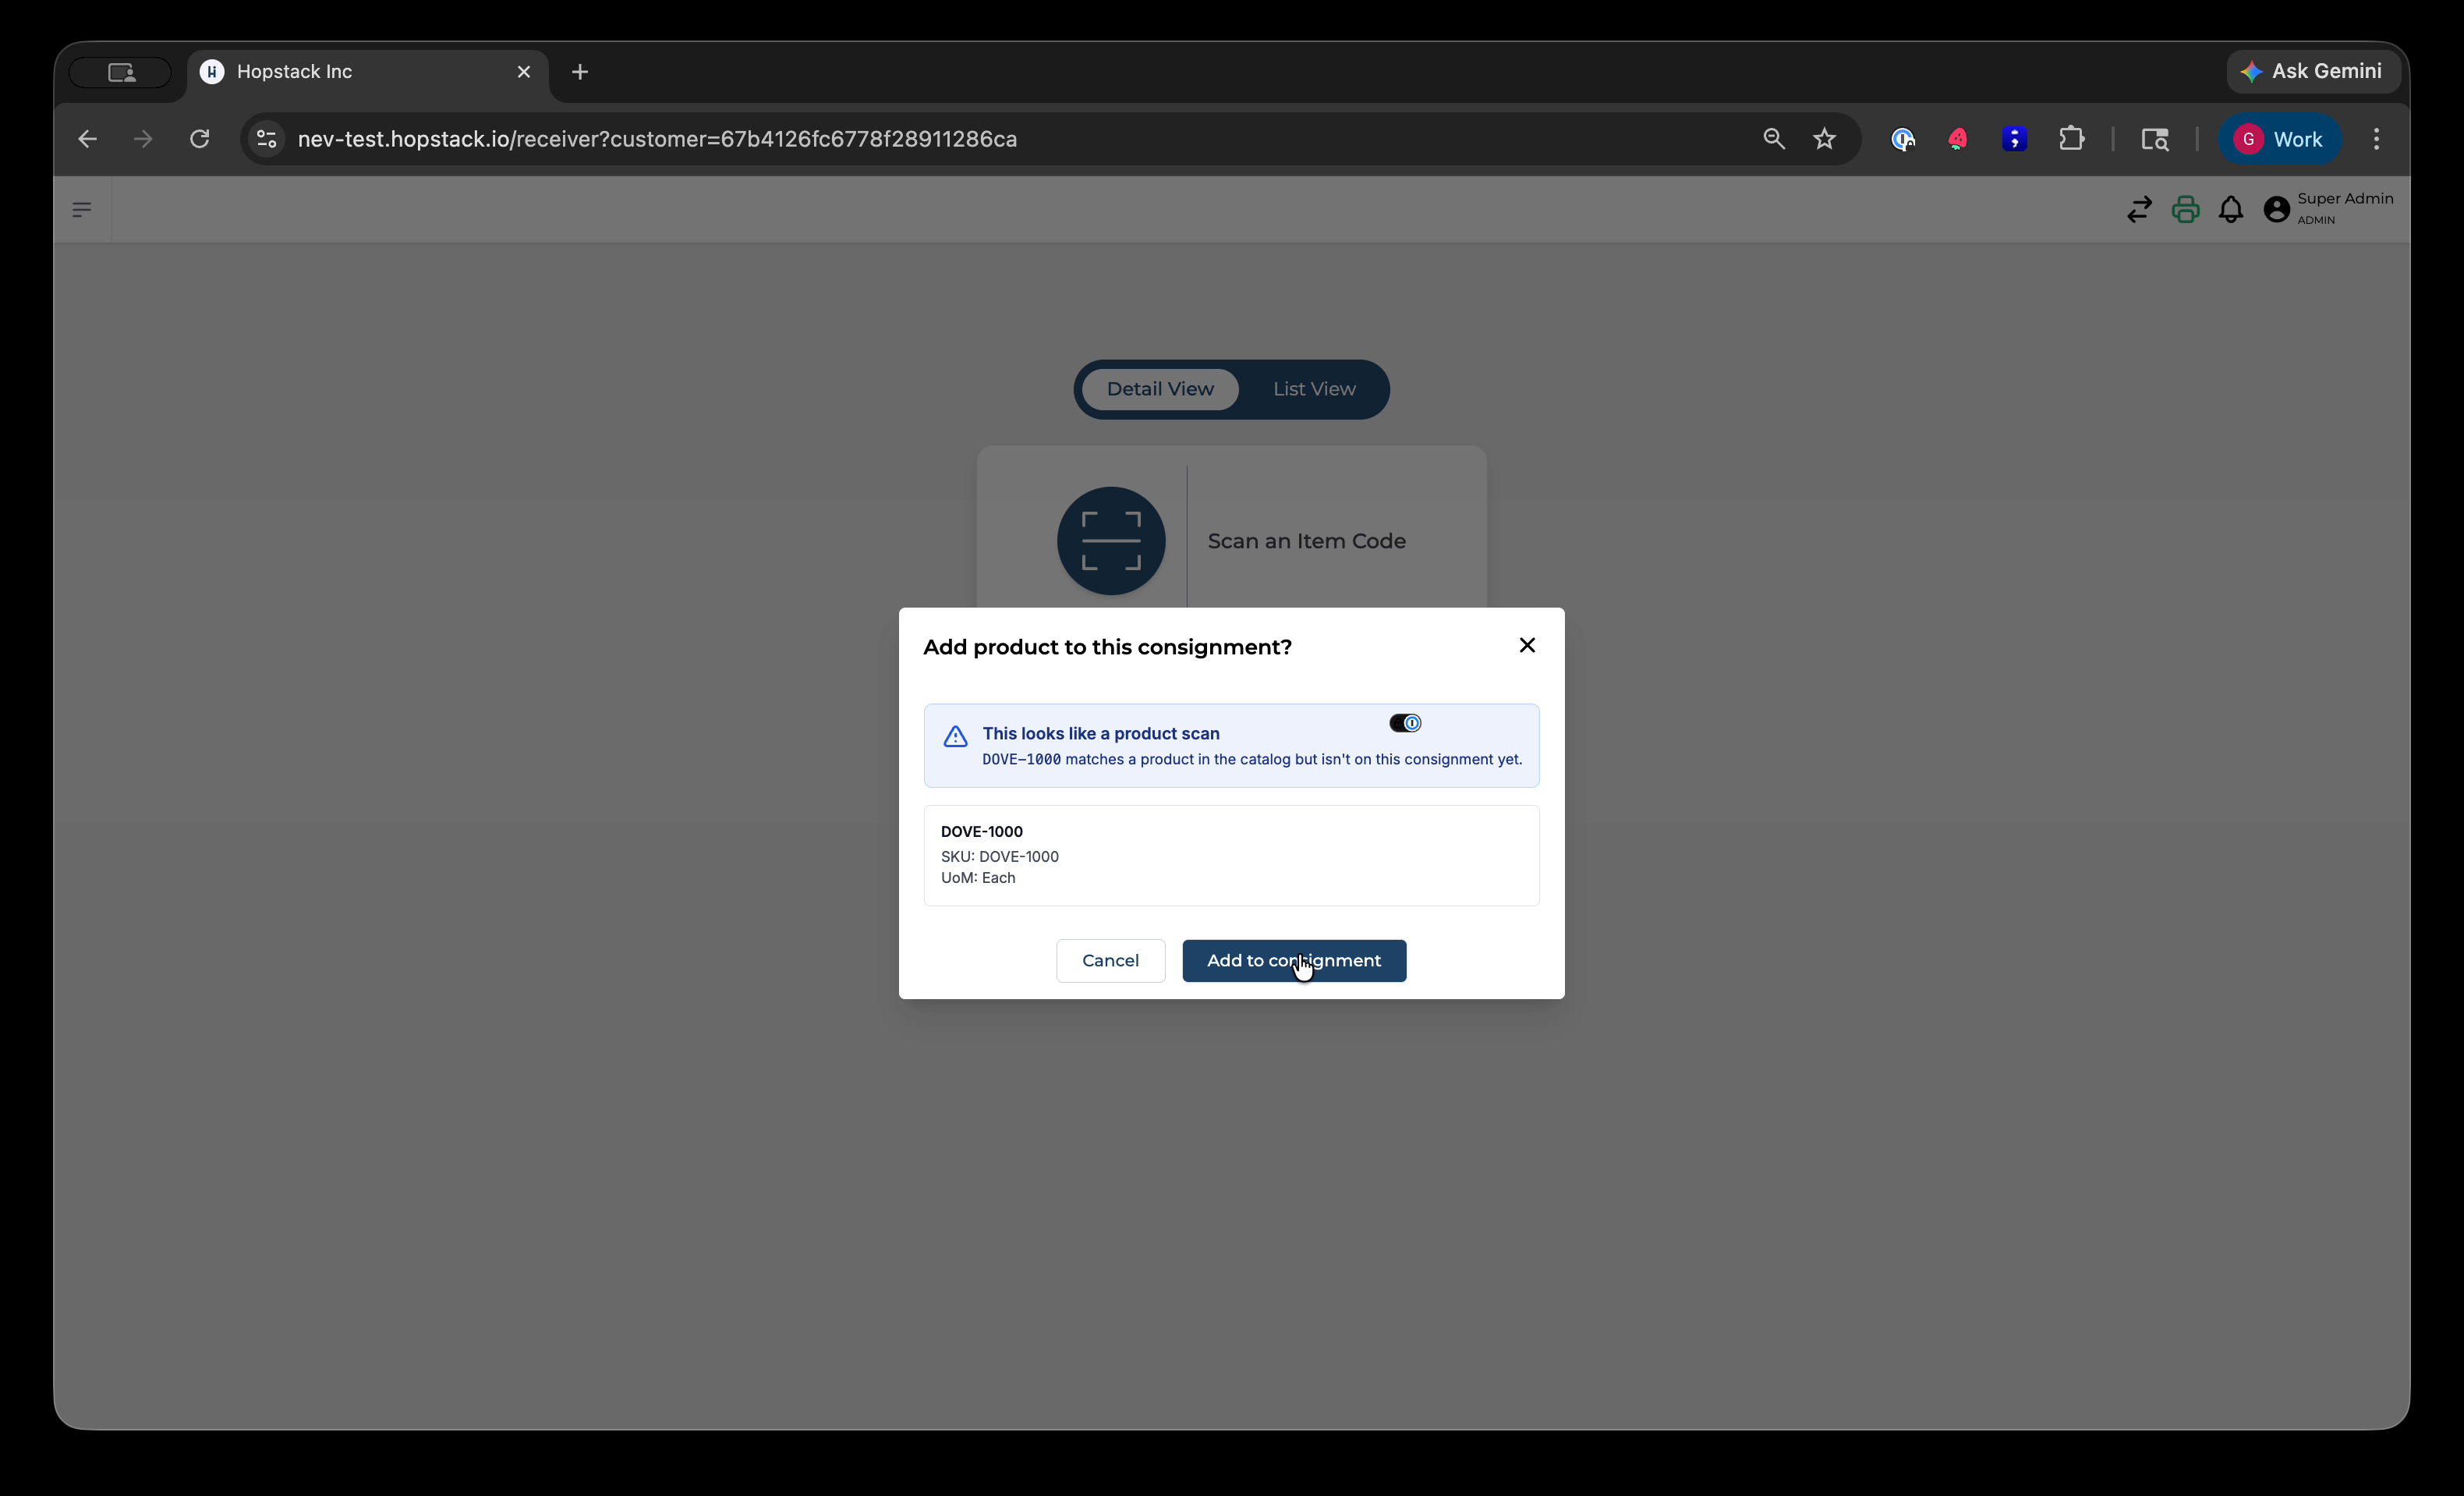2464x1496 pixels.
Task: Click the swap arrows icon in header
Action: (2139, 209)
